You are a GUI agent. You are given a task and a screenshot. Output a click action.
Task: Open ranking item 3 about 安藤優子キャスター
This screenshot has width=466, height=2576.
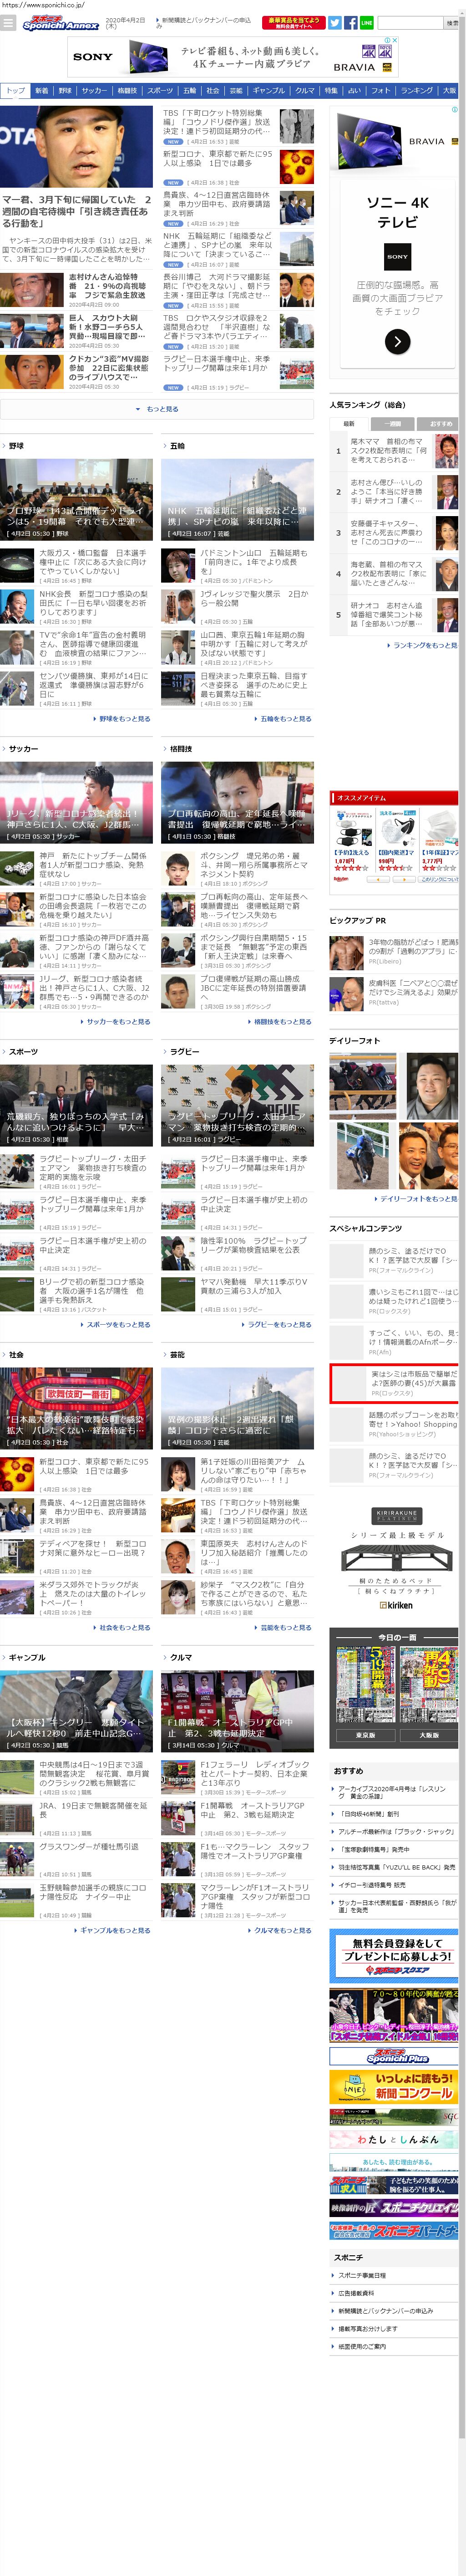[394, 533]
